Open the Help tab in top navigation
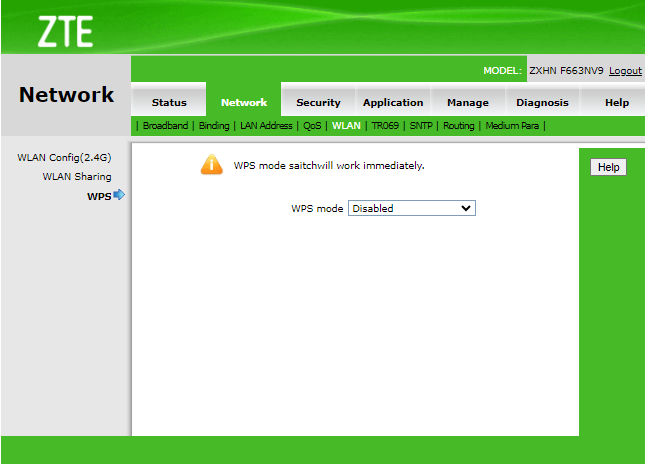This screenshot has height=464, width=645. (x=617, y=102)
